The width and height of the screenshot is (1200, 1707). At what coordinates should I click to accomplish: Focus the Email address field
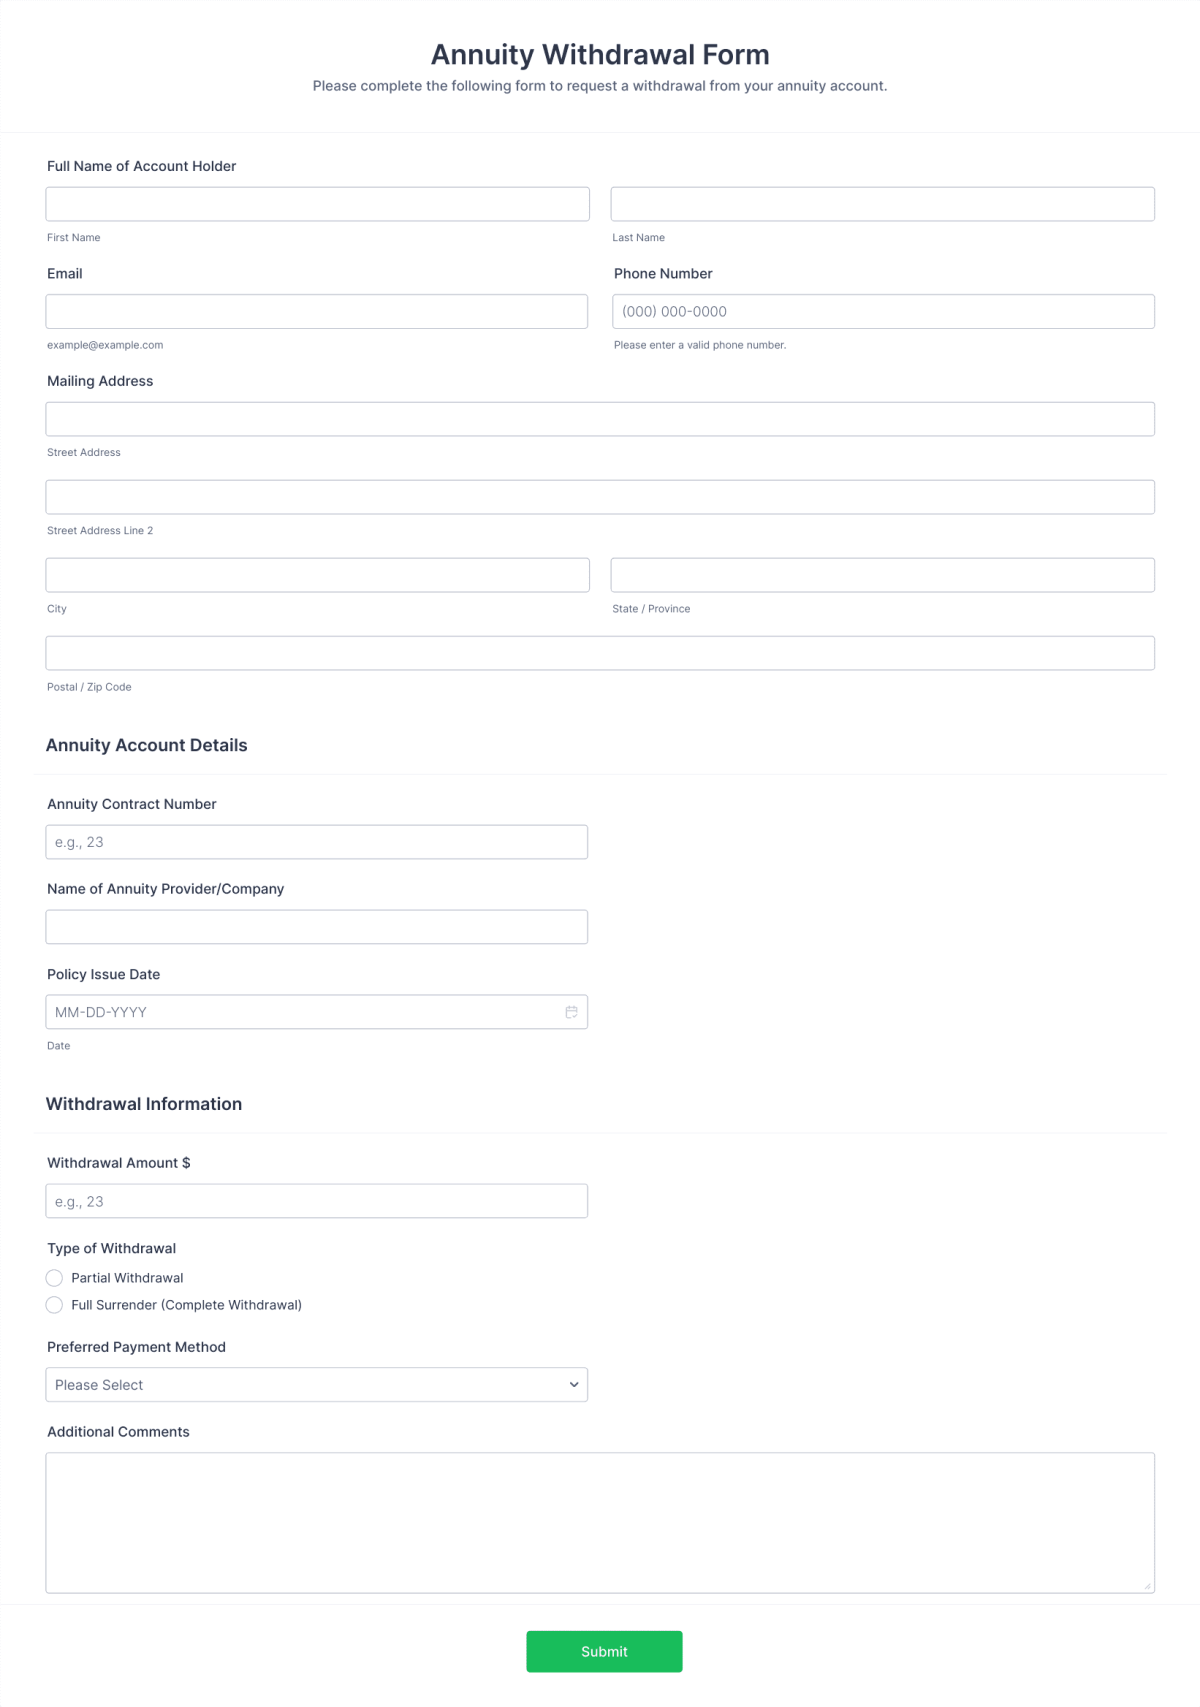(x=317, y=311)
